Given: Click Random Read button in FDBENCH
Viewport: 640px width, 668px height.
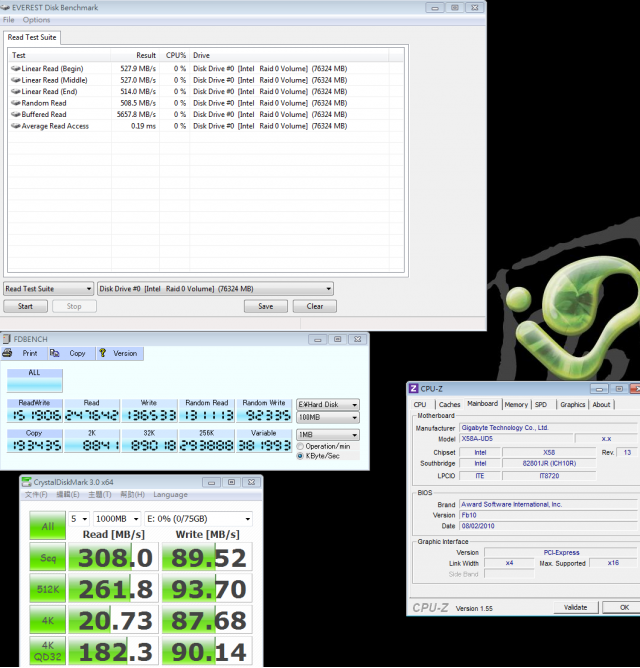Looking at the screenshot, I should [x=207, y=411].
